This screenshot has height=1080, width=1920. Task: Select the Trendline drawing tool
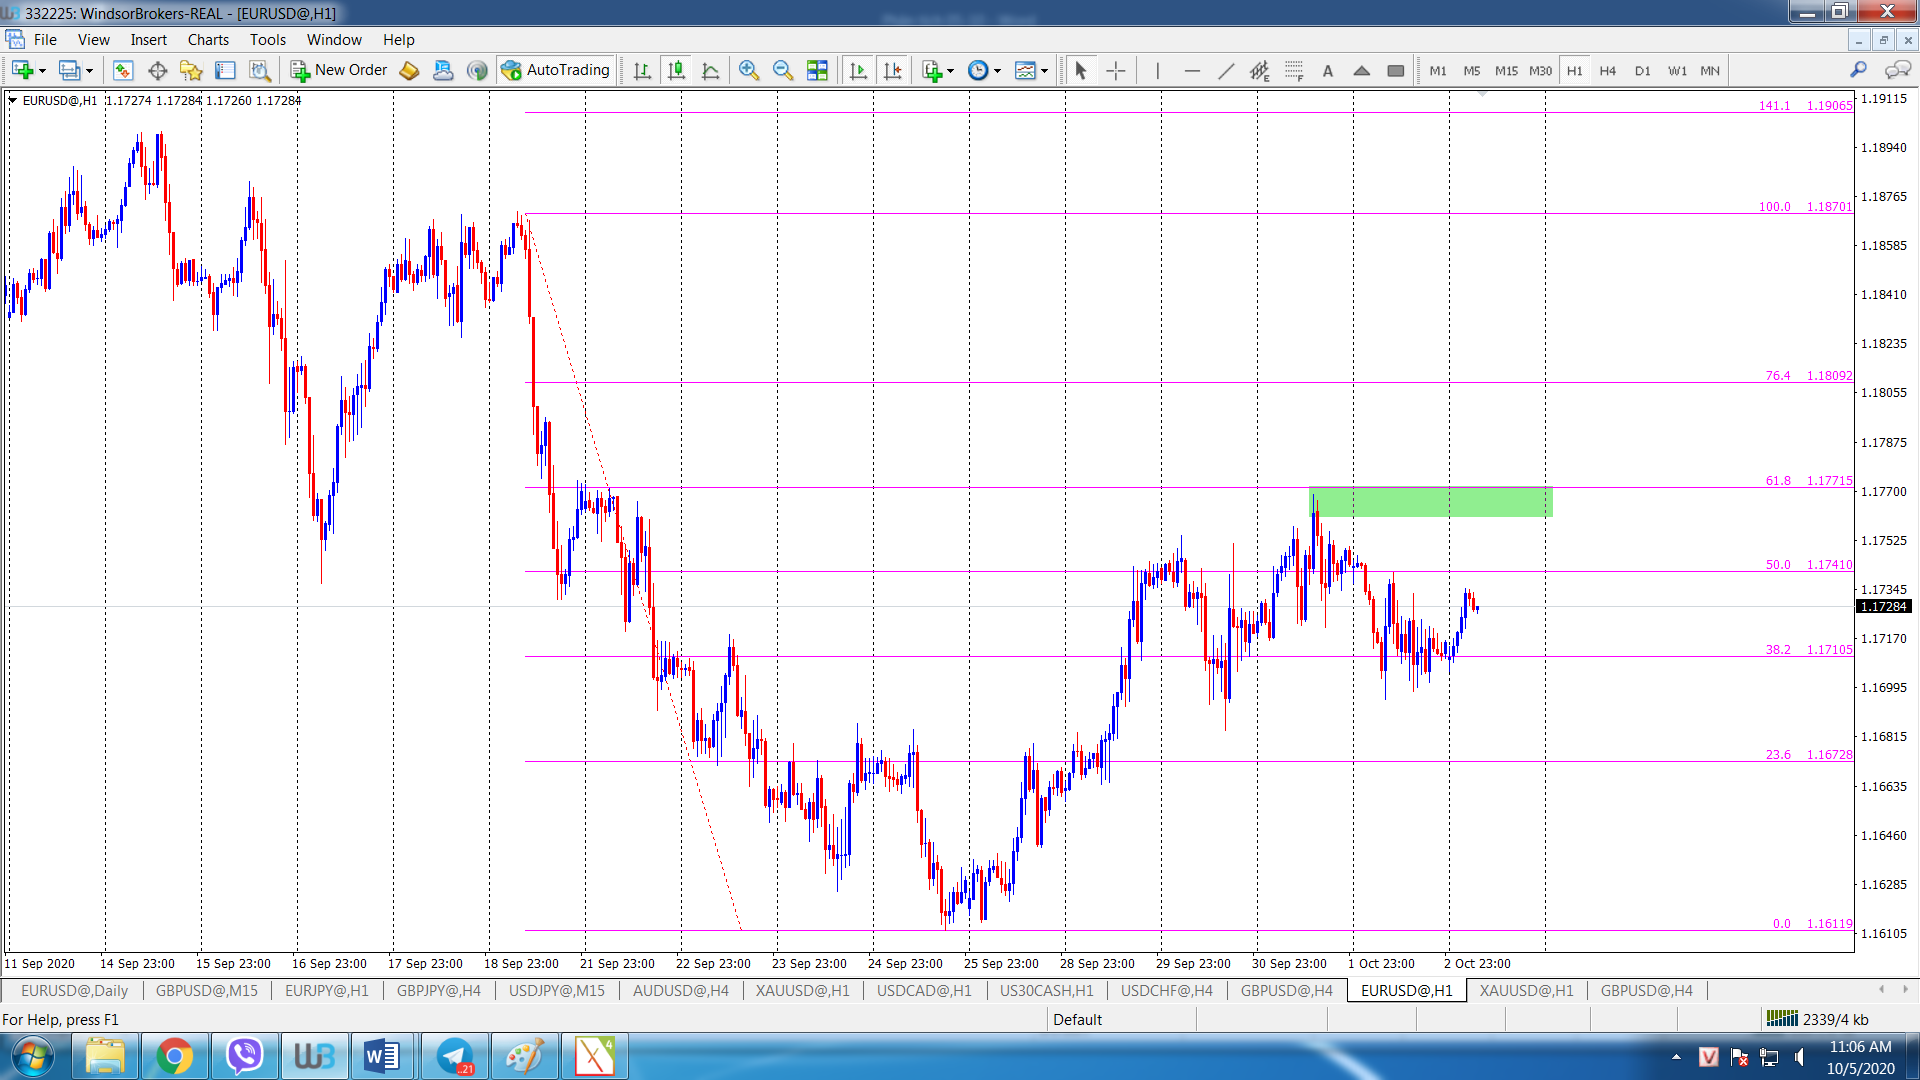(1226, 70)
